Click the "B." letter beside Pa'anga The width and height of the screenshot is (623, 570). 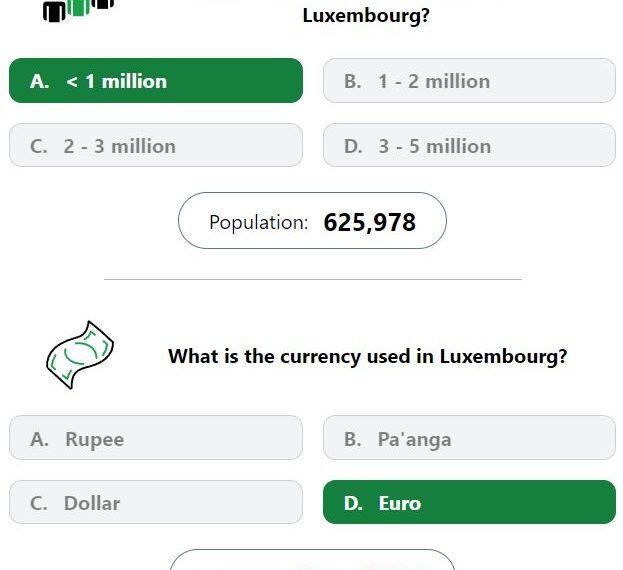pos(353,439)
